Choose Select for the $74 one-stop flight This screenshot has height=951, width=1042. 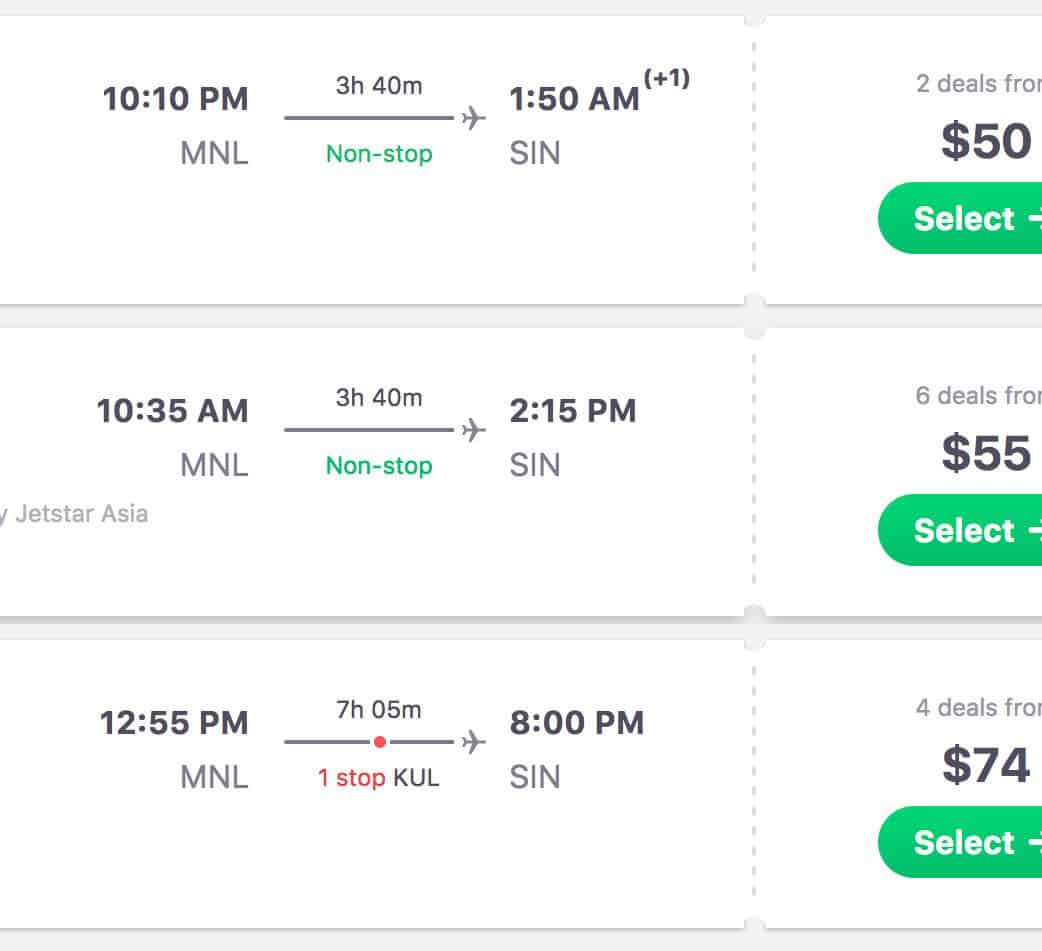pos(962,842)
